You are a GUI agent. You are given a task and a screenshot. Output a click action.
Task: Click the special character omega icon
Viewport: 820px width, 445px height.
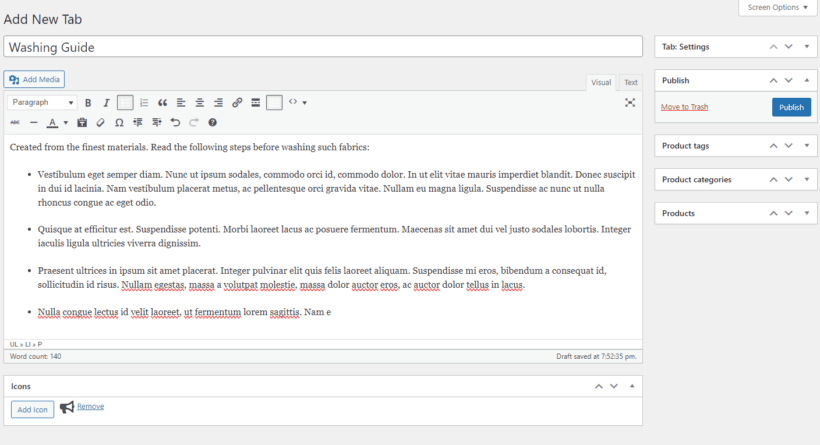point(119,123)
